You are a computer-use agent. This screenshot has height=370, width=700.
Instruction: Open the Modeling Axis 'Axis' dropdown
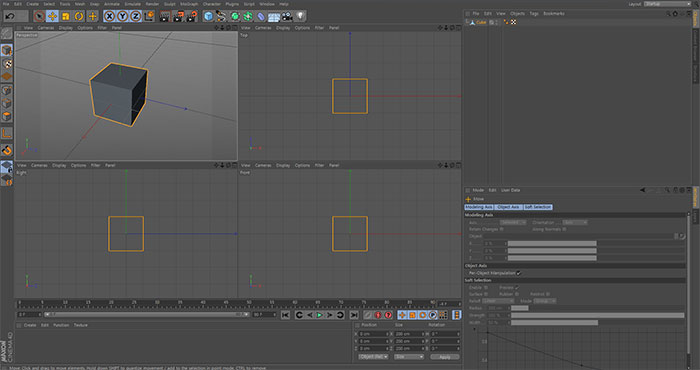pos(512,222)
